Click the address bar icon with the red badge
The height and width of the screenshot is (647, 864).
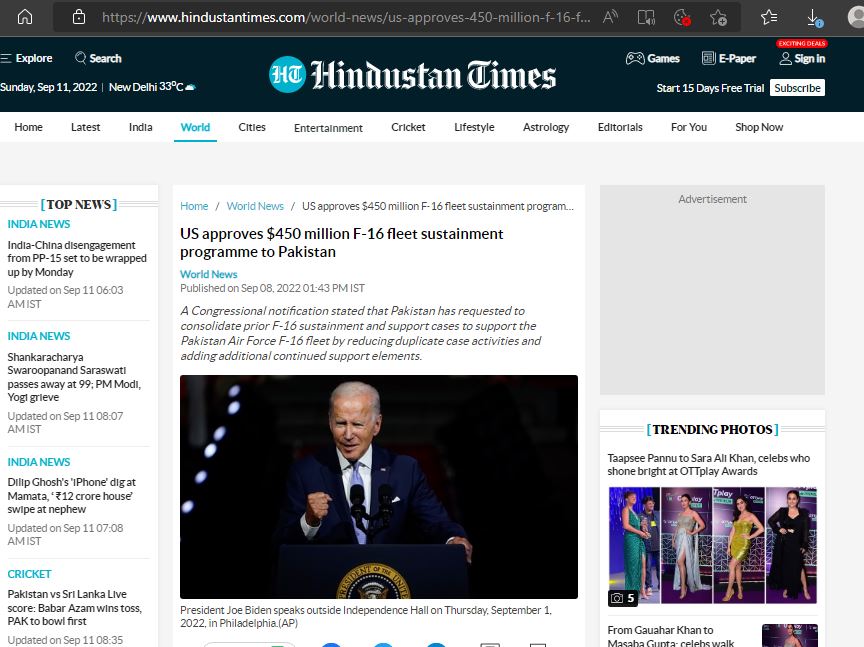pyautogui.click(x=682, y=17)
